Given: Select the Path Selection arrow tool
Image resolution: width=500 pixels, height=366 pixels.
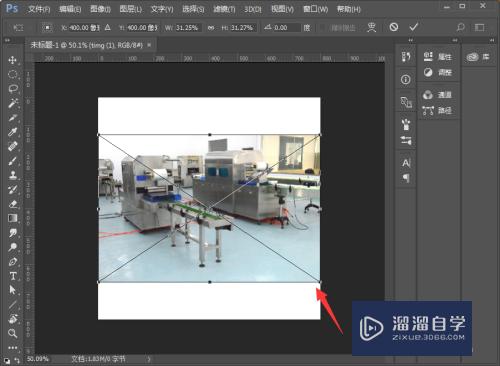Looking at the screenshot, I should point(13,290).
